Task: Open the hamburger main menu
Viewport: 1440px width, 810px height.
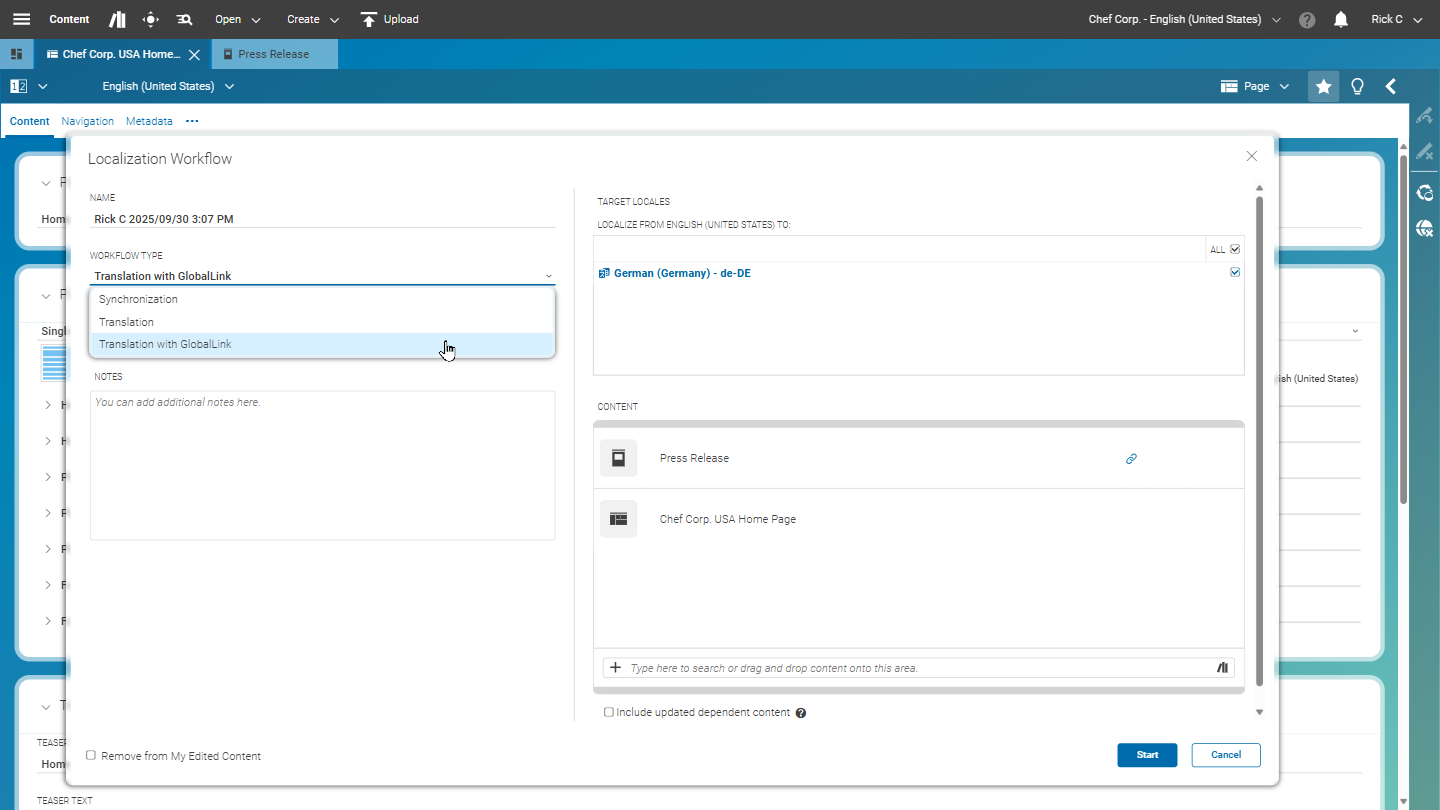Action: point(21,19)
